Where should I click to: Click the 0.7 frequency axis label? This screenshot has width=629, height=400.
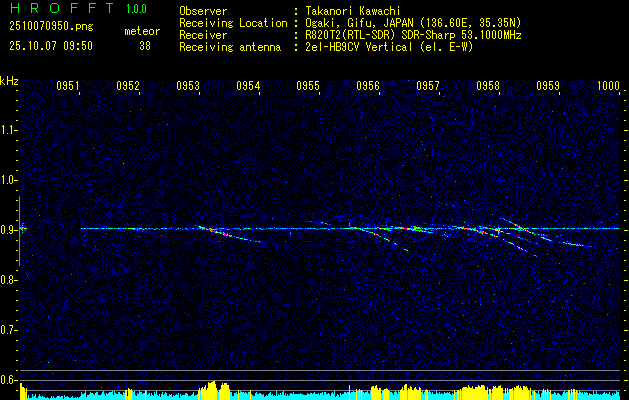pos(9,330)
